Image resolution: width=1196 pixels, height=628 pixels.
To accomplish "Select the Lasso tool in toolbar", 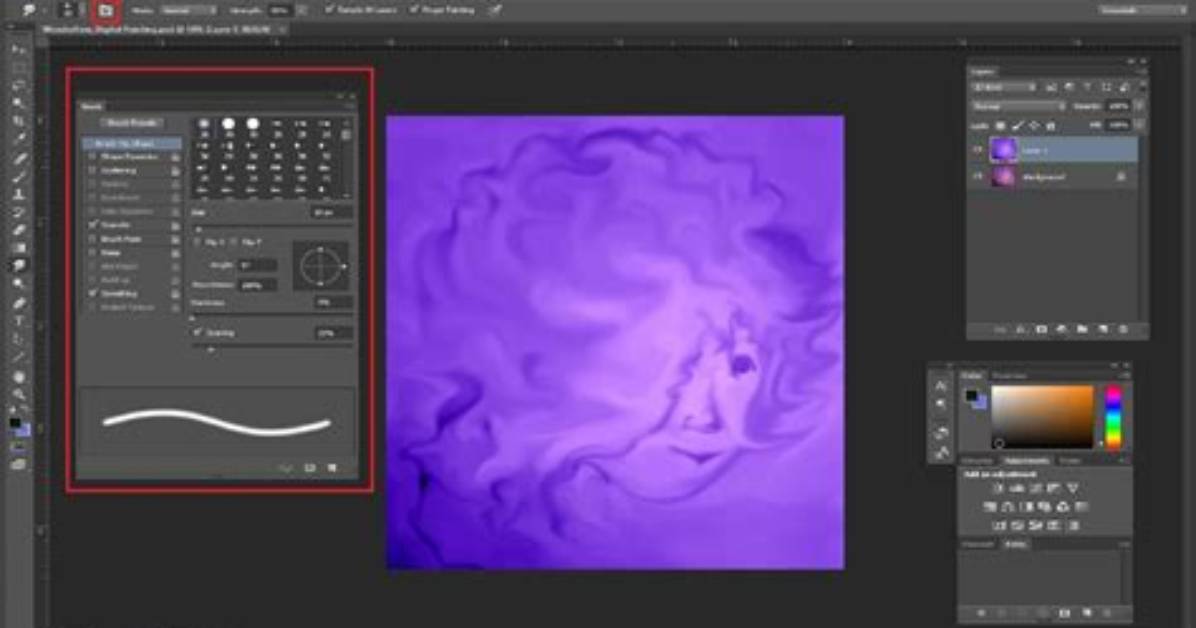I will tap(18, 86).
